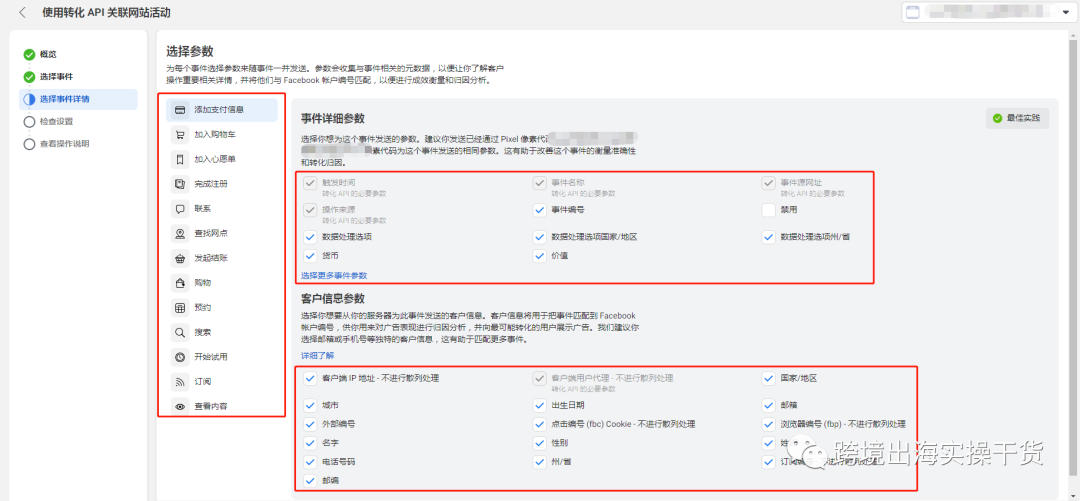Image resolution: width=1080 pixels, height=501 pixels.
Task: Select the 查看内容 eye icon
Action: coord(180,407)
